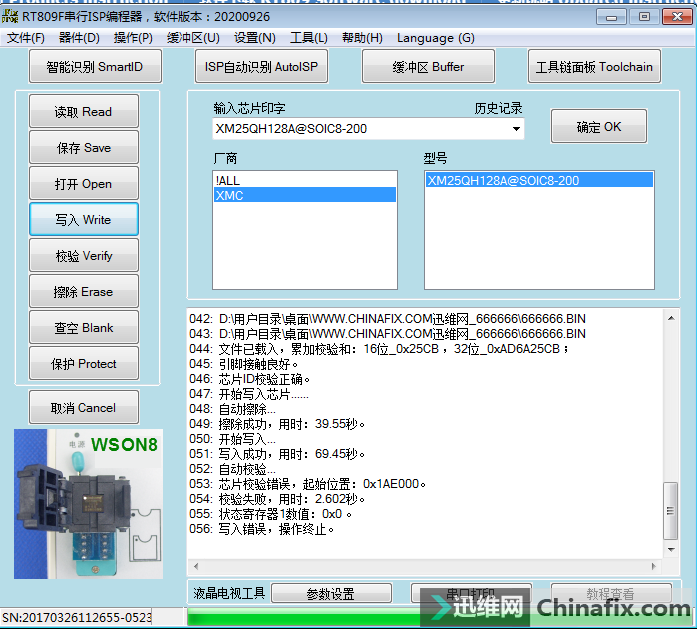Click the WSON8 adapter thumbnail image
Screen dimensions: 697x632
coord(88,504)
